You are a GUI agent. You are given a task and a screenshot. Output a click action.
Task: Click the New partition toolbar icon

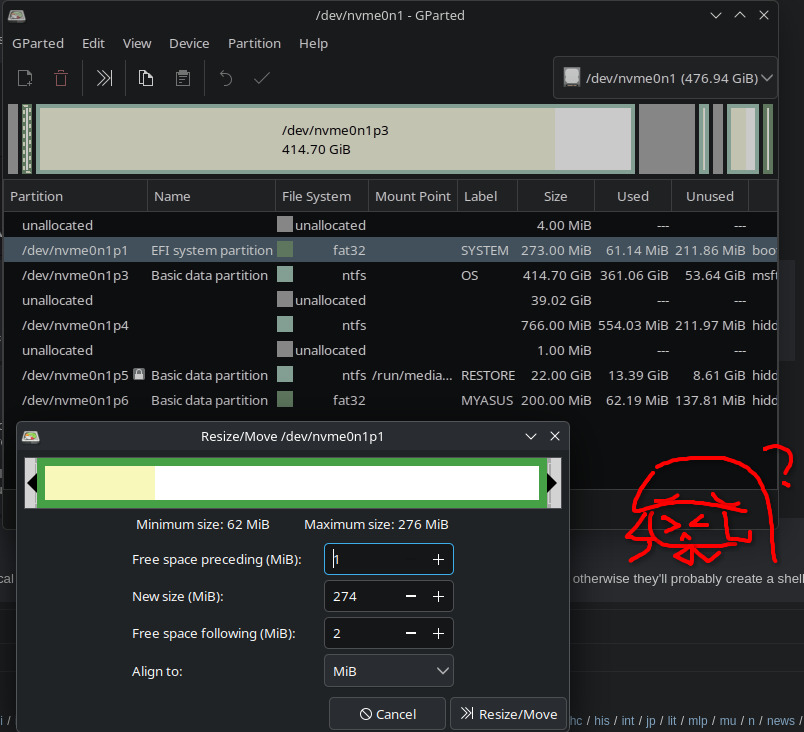[25, 78]
